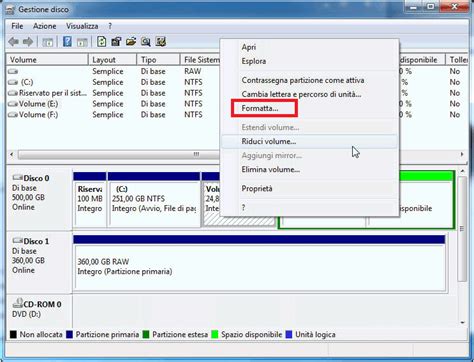The width and height of the screenshot is (474, 362).
Task: Sort by the Volume column header
Action: [47, 60]
